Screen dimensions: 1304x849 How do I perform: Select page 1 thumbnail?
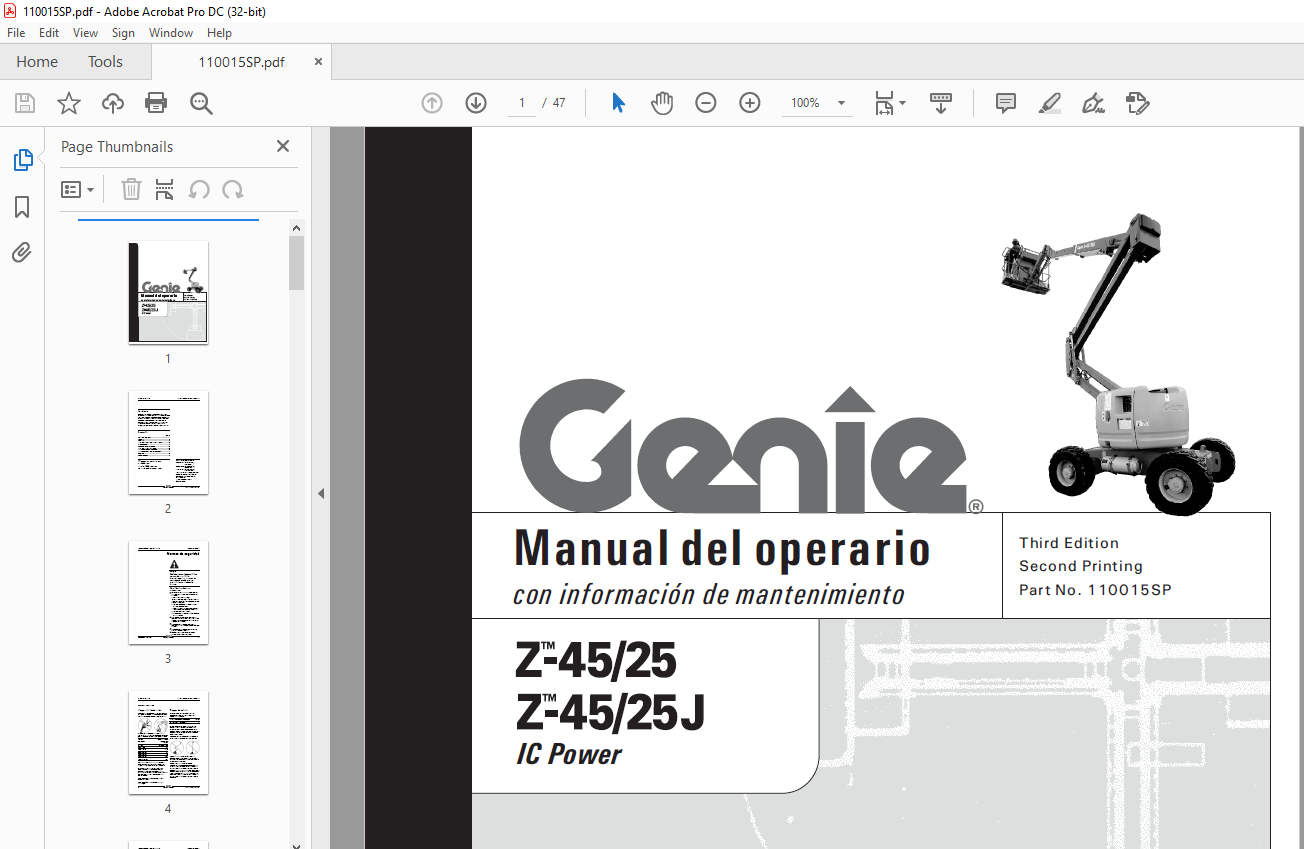(x=168, y=292)
